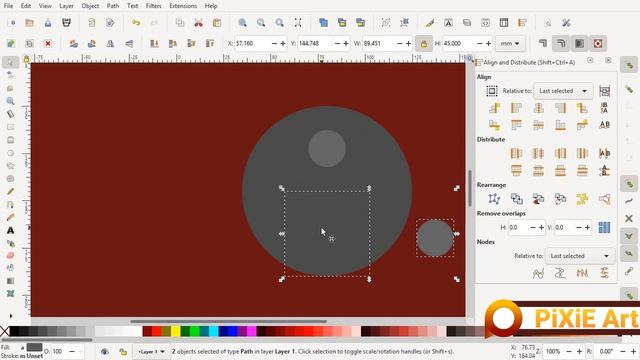Toggle snap to path intersections (X icon)

click(629, 218)
